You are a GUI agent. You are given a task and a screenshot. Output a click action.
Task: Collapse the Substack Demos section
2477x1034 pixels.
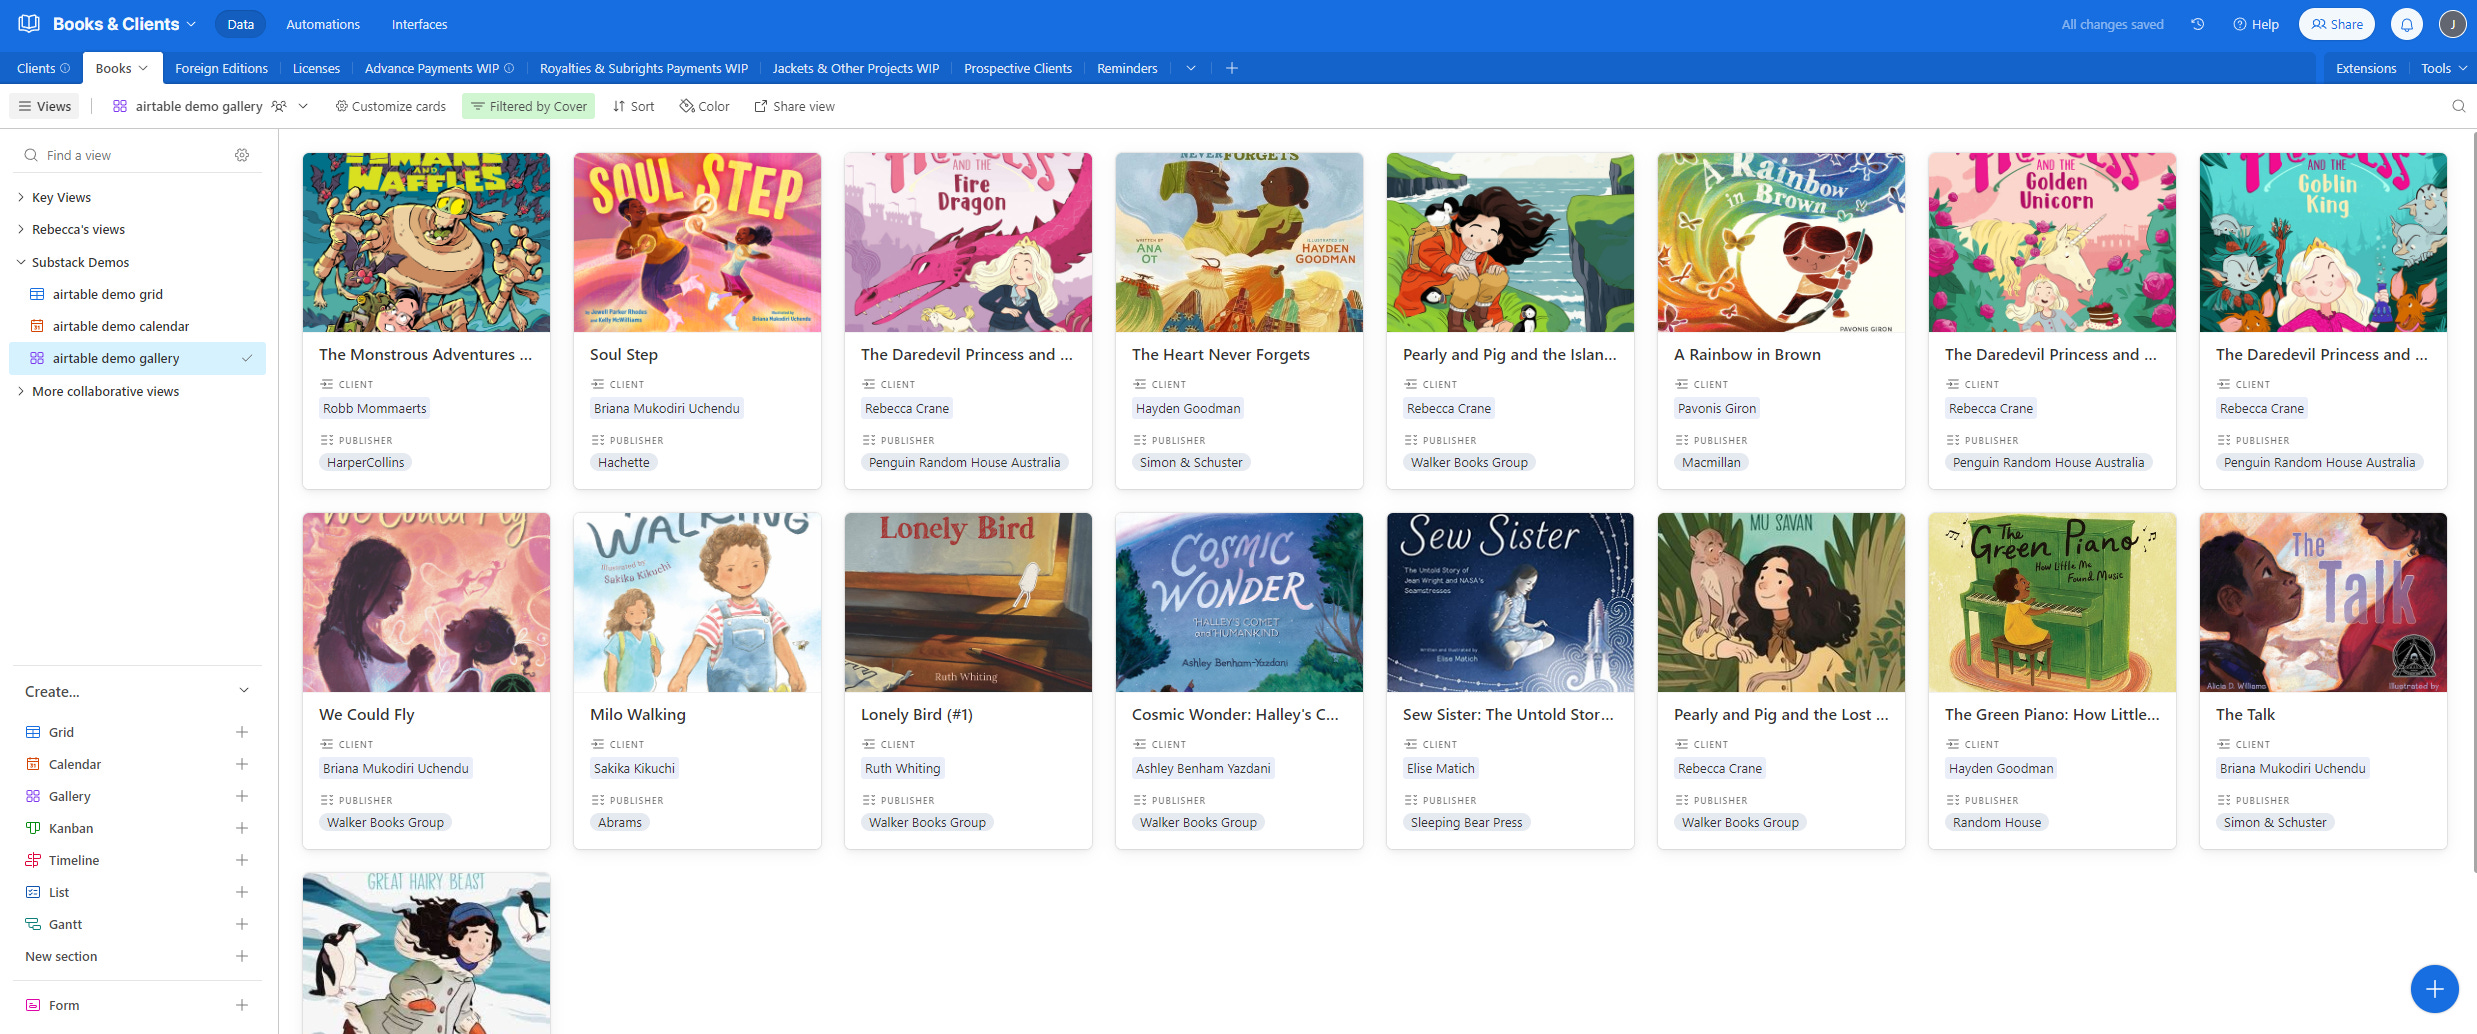[21, 262]
